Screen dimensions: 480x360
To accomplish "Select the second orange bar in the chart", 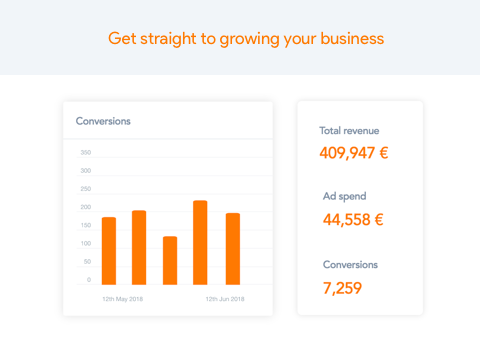I will (139, 248).
